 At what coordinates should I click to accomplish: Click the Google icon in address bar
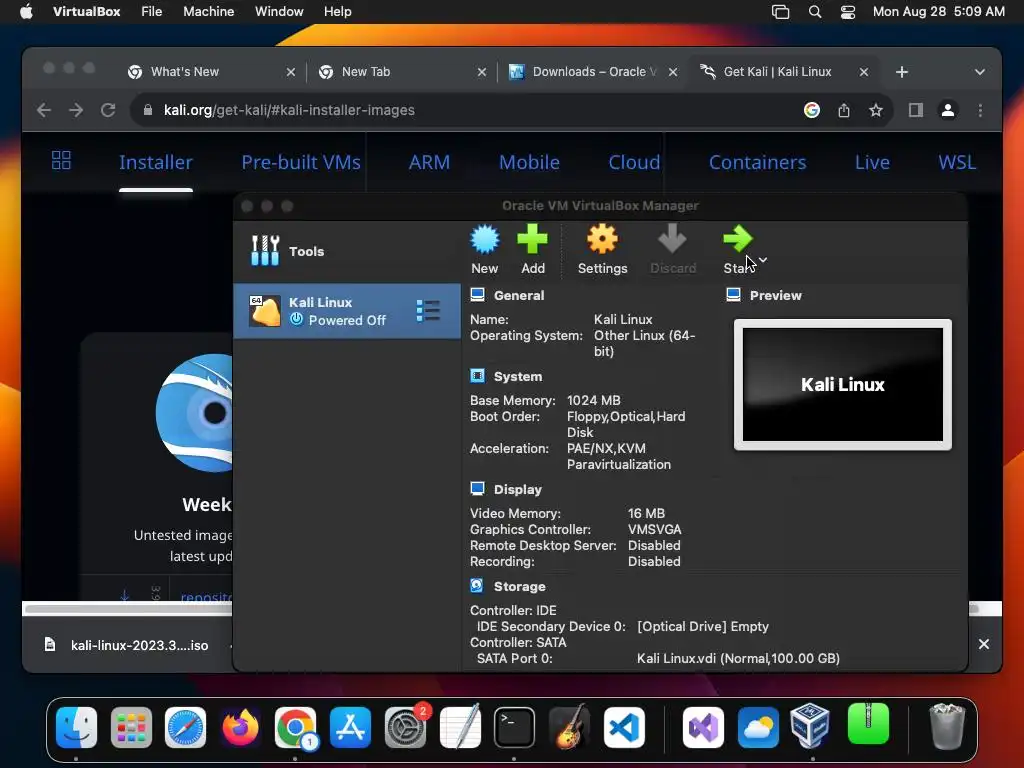[x=812, y=110]
